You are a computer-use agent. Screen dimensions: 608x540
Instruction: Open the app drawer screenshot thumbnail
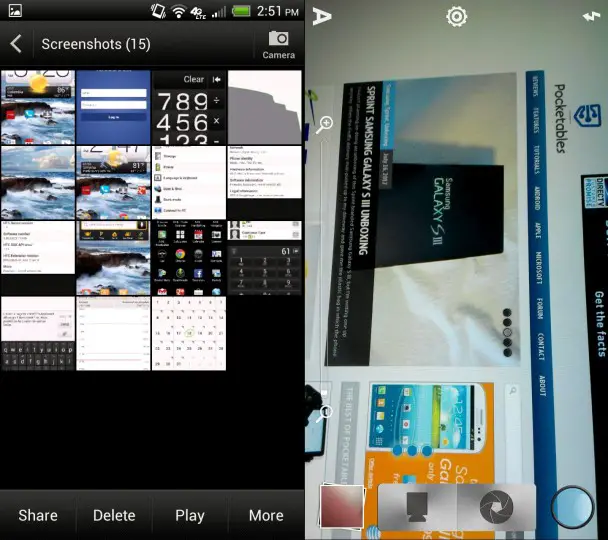coord(189,258)
